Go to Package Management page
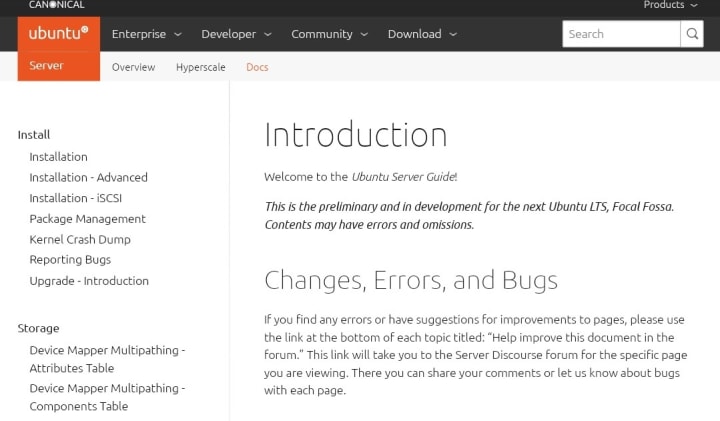This screenshot has width=720, height=421. pyautogui.click(x=87, y=219)
